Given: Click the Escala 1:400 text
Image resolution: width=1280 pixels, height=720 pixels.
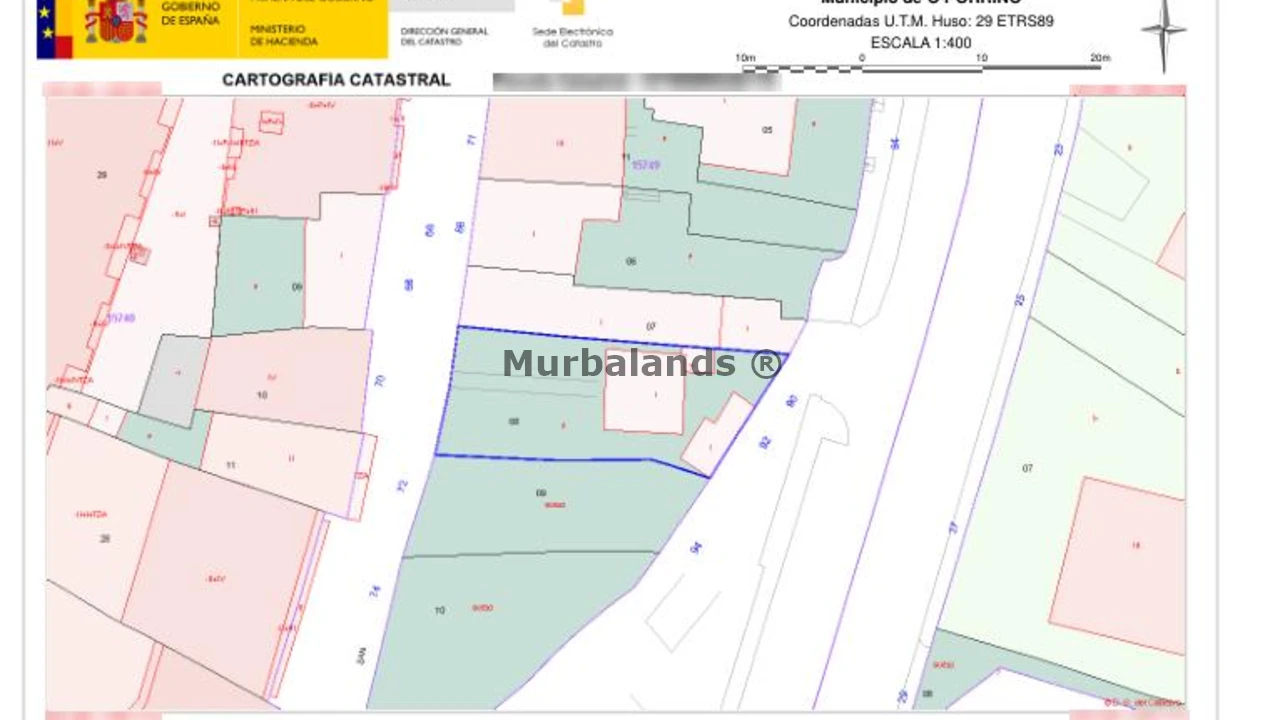Looking at the screenshot, I should click(x=920, y=43).
